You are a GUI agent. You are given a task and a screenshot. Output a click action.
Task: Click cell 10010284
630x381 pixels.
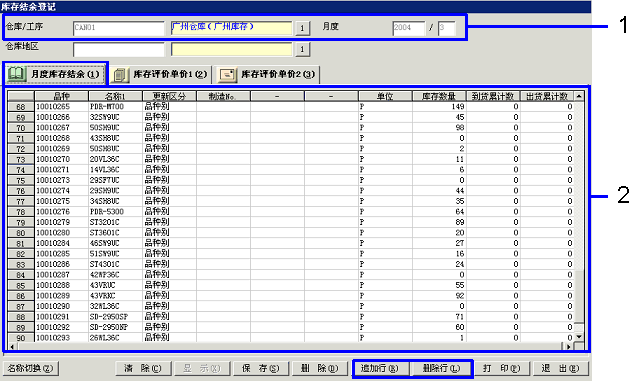click(61, 243)
